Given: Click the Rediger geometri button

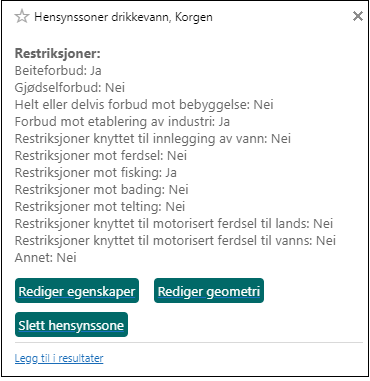Looking at the screenshot, I should 209,291.
